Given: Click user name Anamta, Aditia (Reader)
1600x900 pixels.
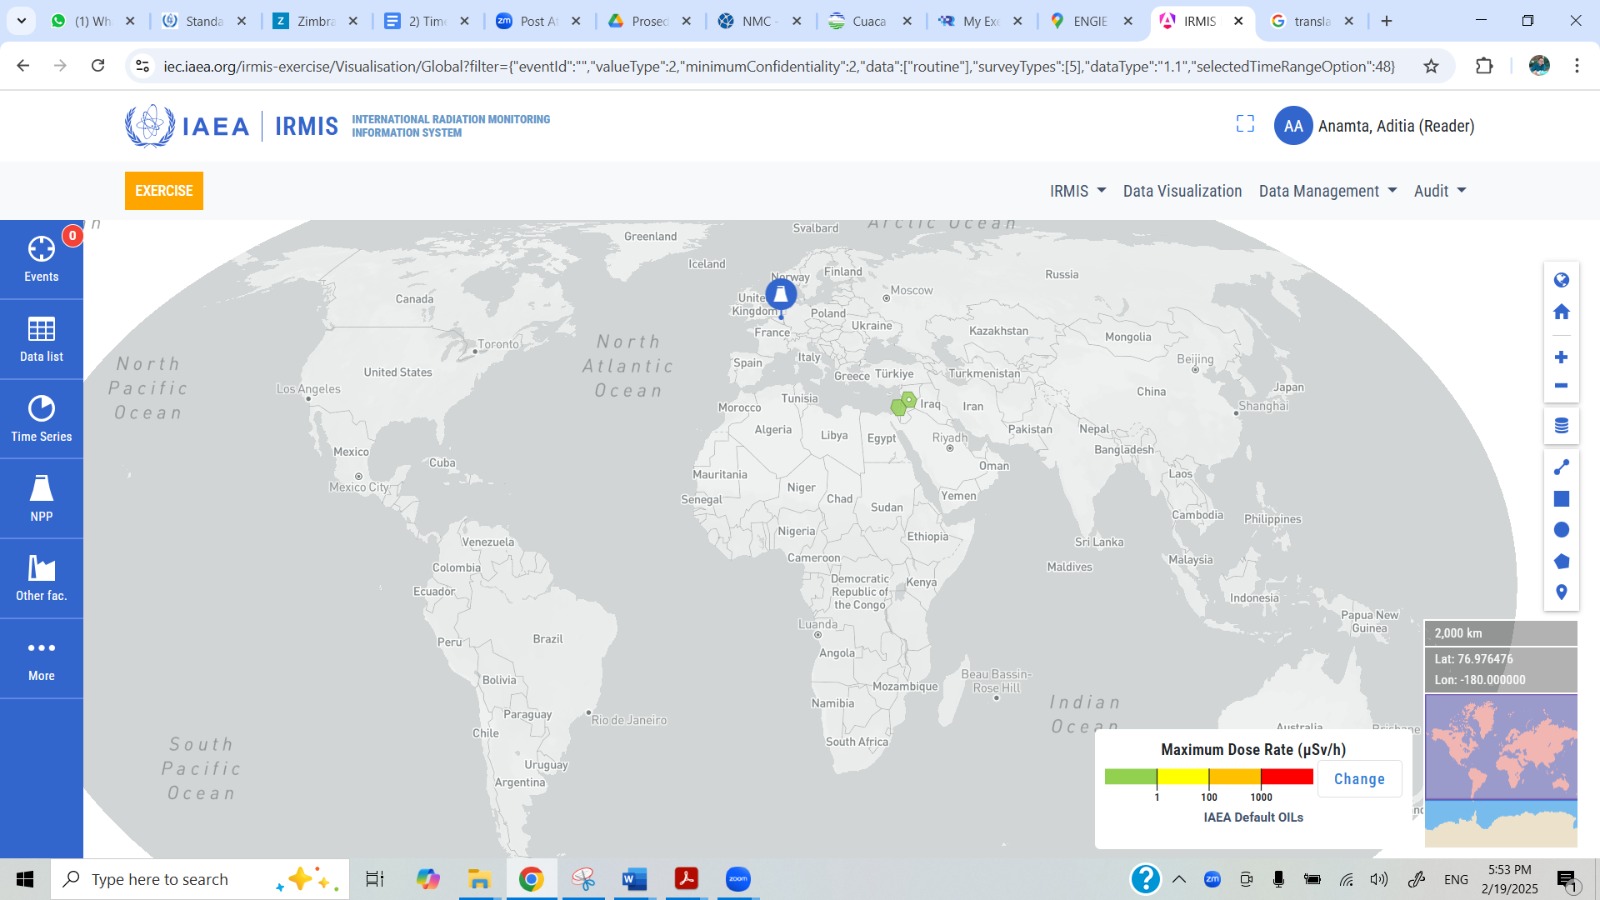Looking at the screenshot, I should tap(1396, 126).
